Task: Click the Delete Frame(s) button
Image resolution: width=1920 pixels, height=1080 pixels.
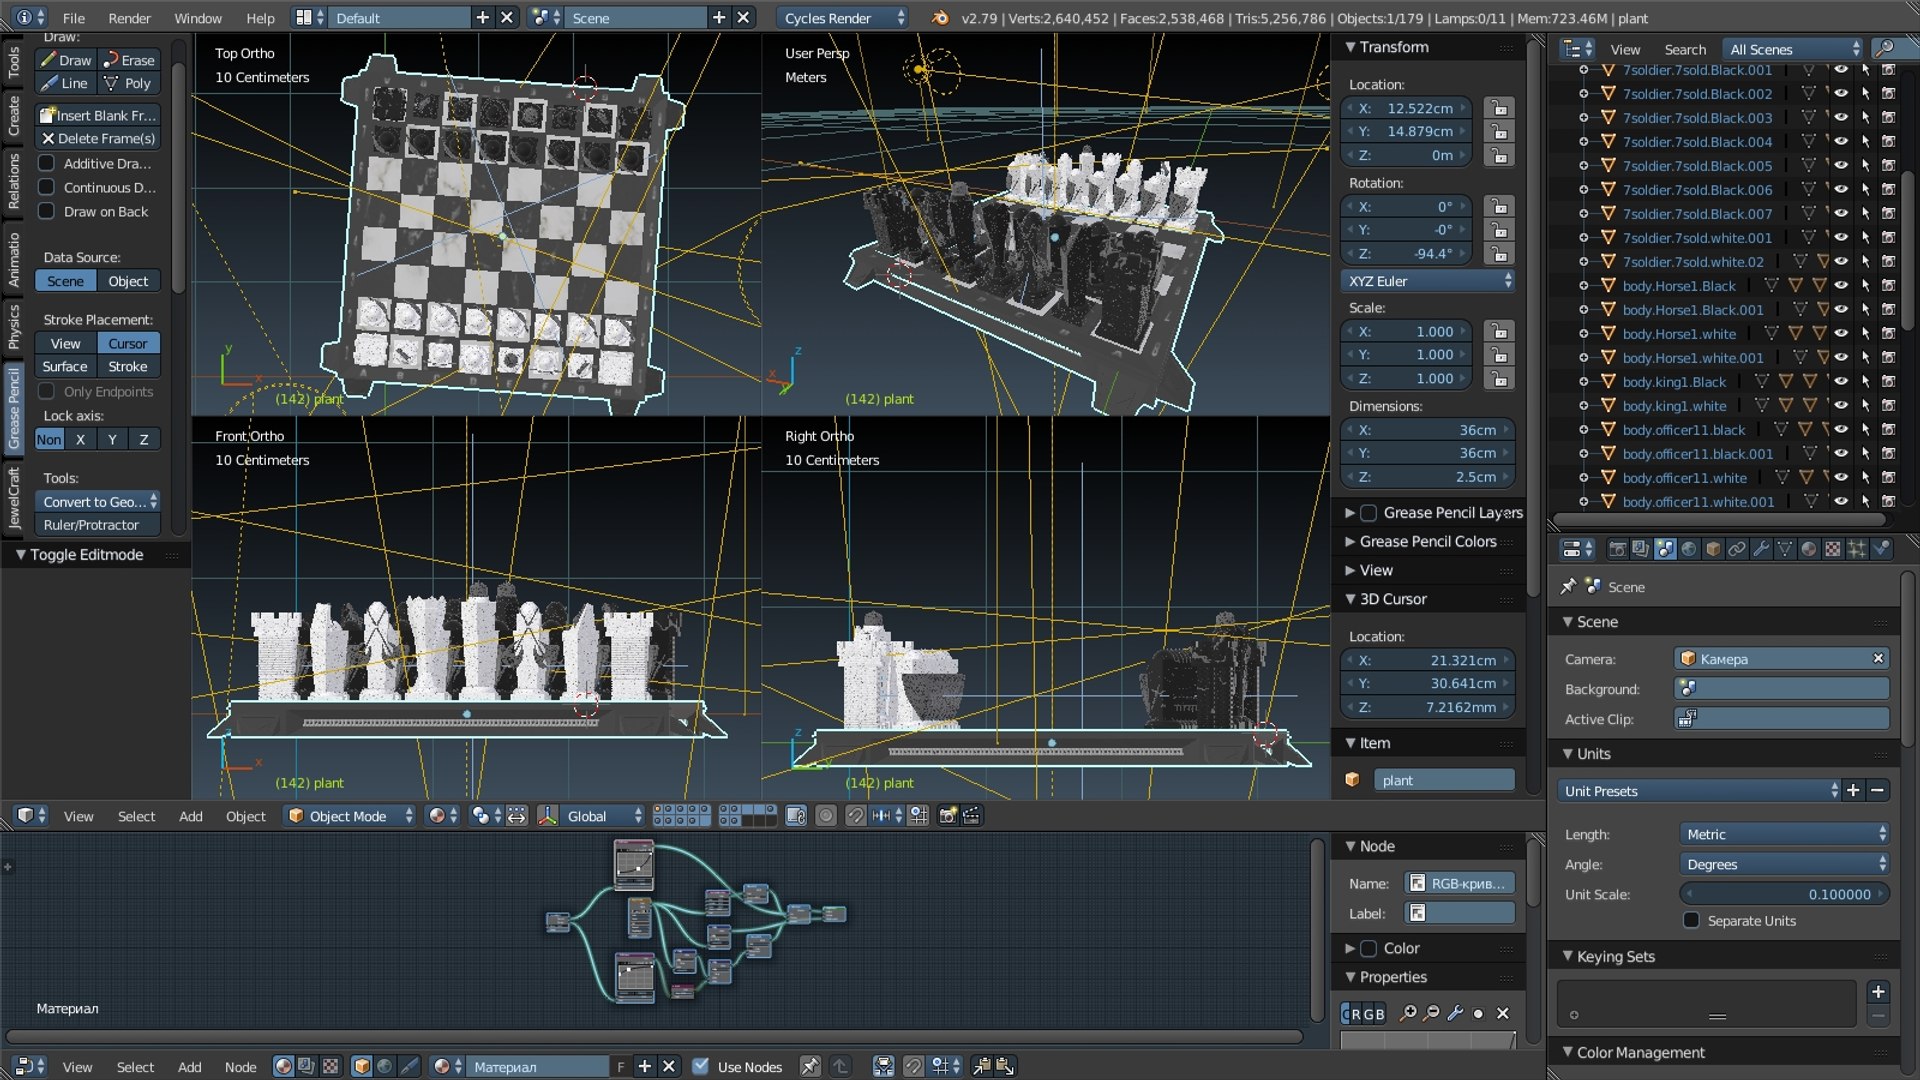Action: [98, 139]
